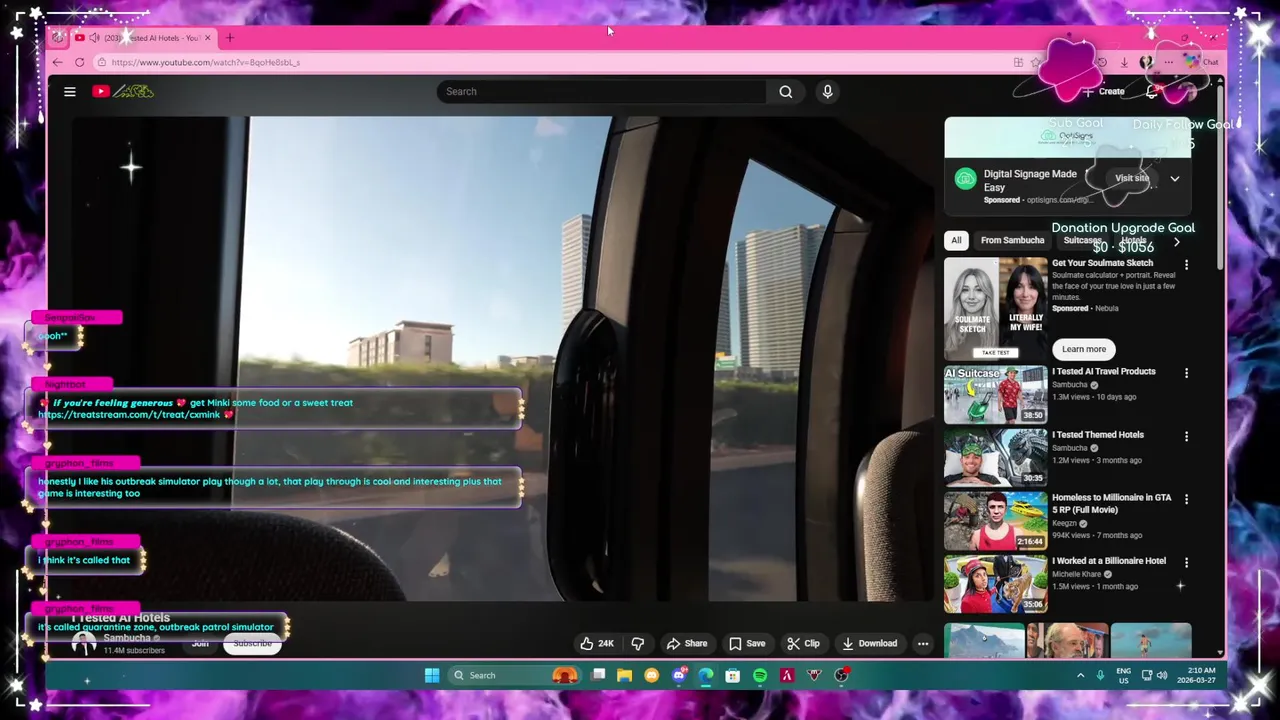Go back with browser back arrow
This screenshot has height=720, width=1280.
point(58,62)
